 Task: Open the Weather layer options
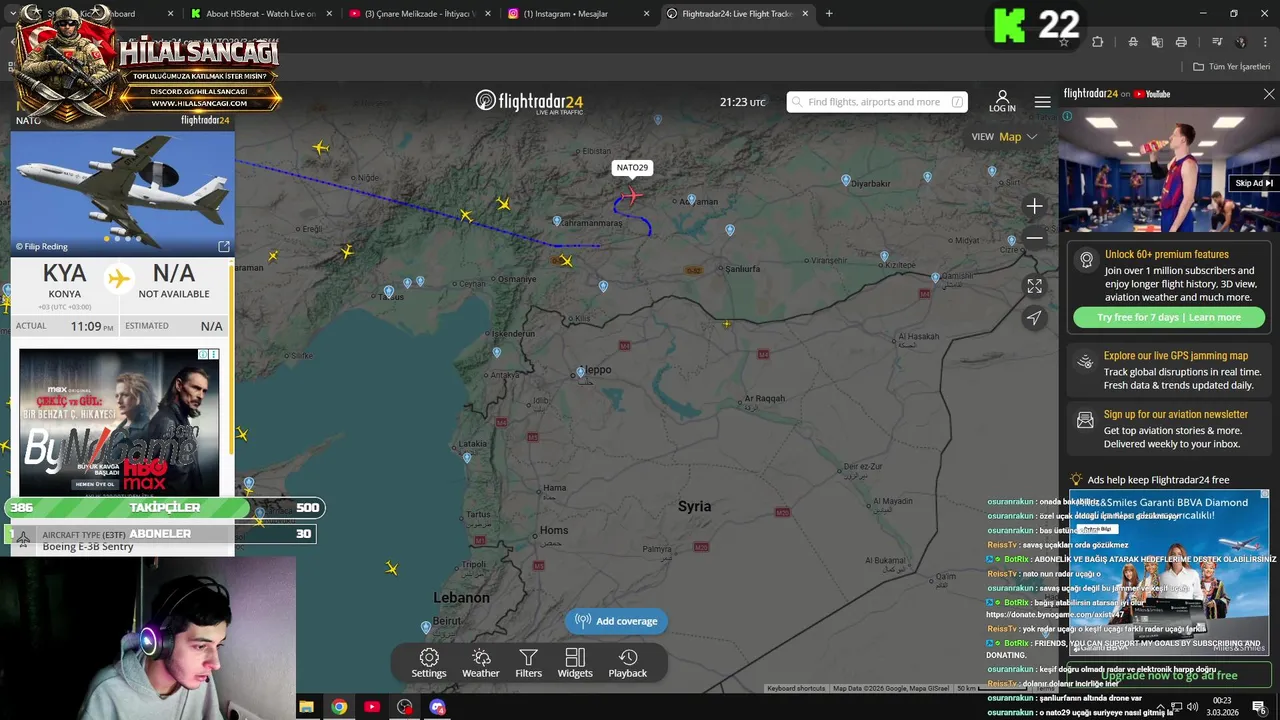click(x=480, y=662)
